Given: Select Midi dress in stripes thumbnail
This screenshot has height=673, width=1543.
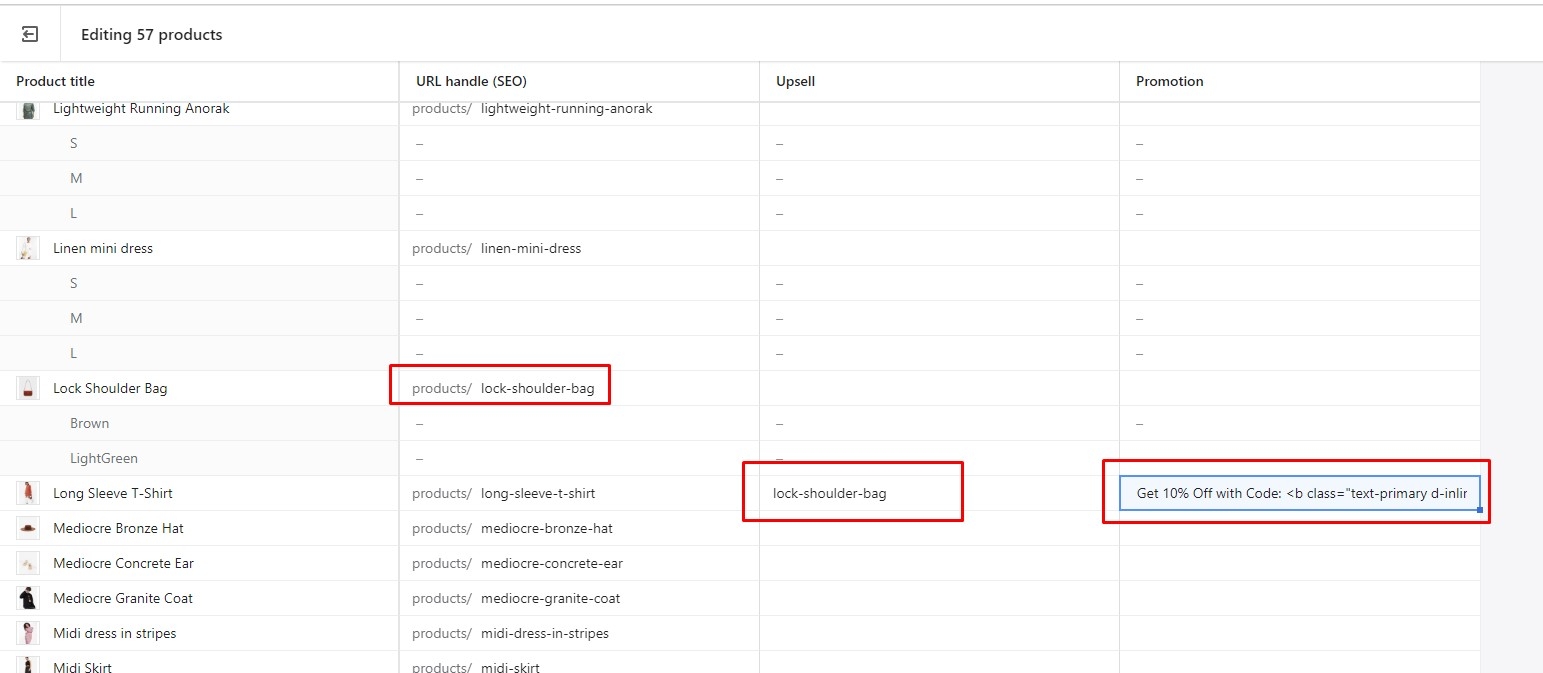Looking at the screenshot, I should (28, 633).
